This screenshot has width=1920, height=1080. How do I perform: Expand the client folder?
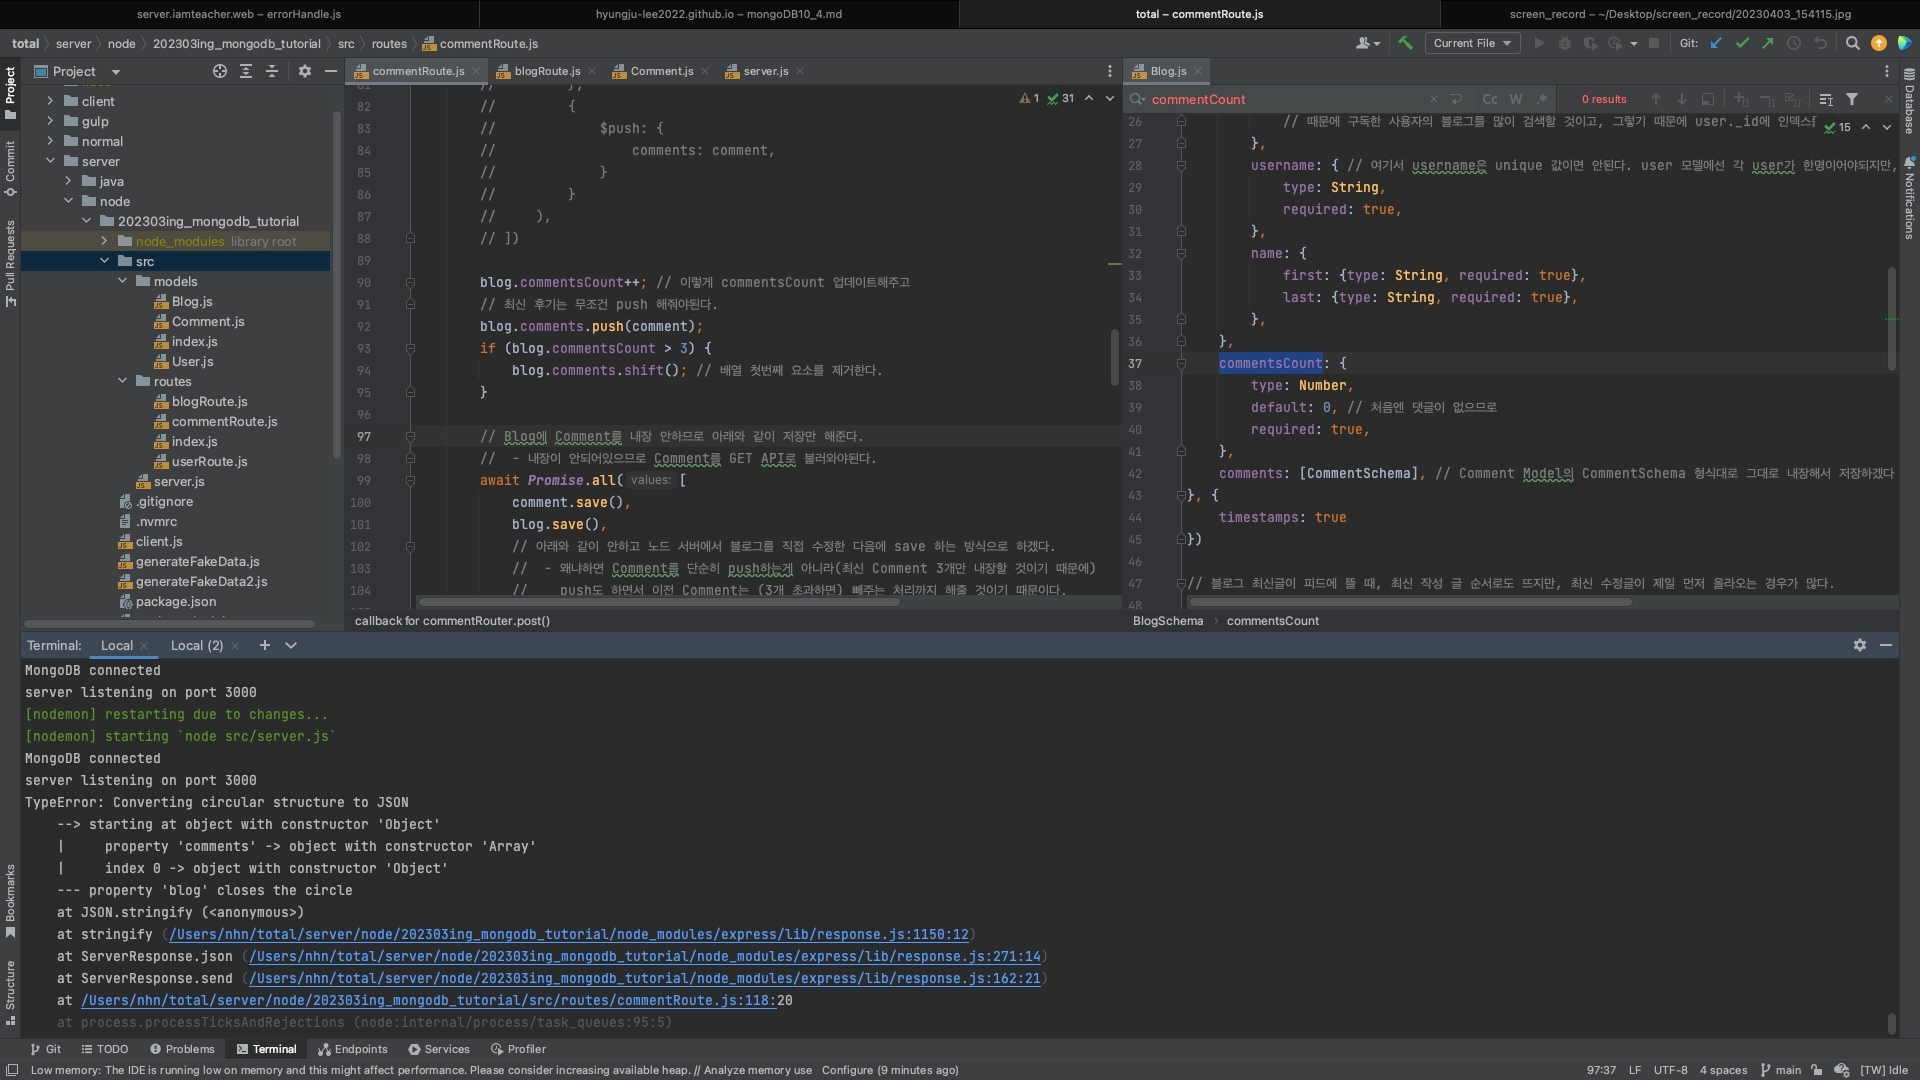pyautogui.click(x=50, y=101)
